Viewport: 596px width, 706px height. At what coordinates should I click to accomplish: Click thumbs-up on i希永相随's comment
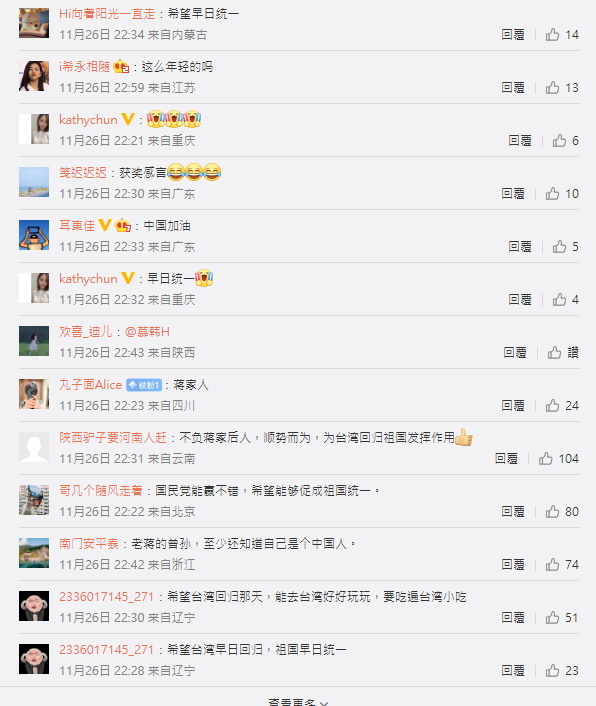point(562,88)
